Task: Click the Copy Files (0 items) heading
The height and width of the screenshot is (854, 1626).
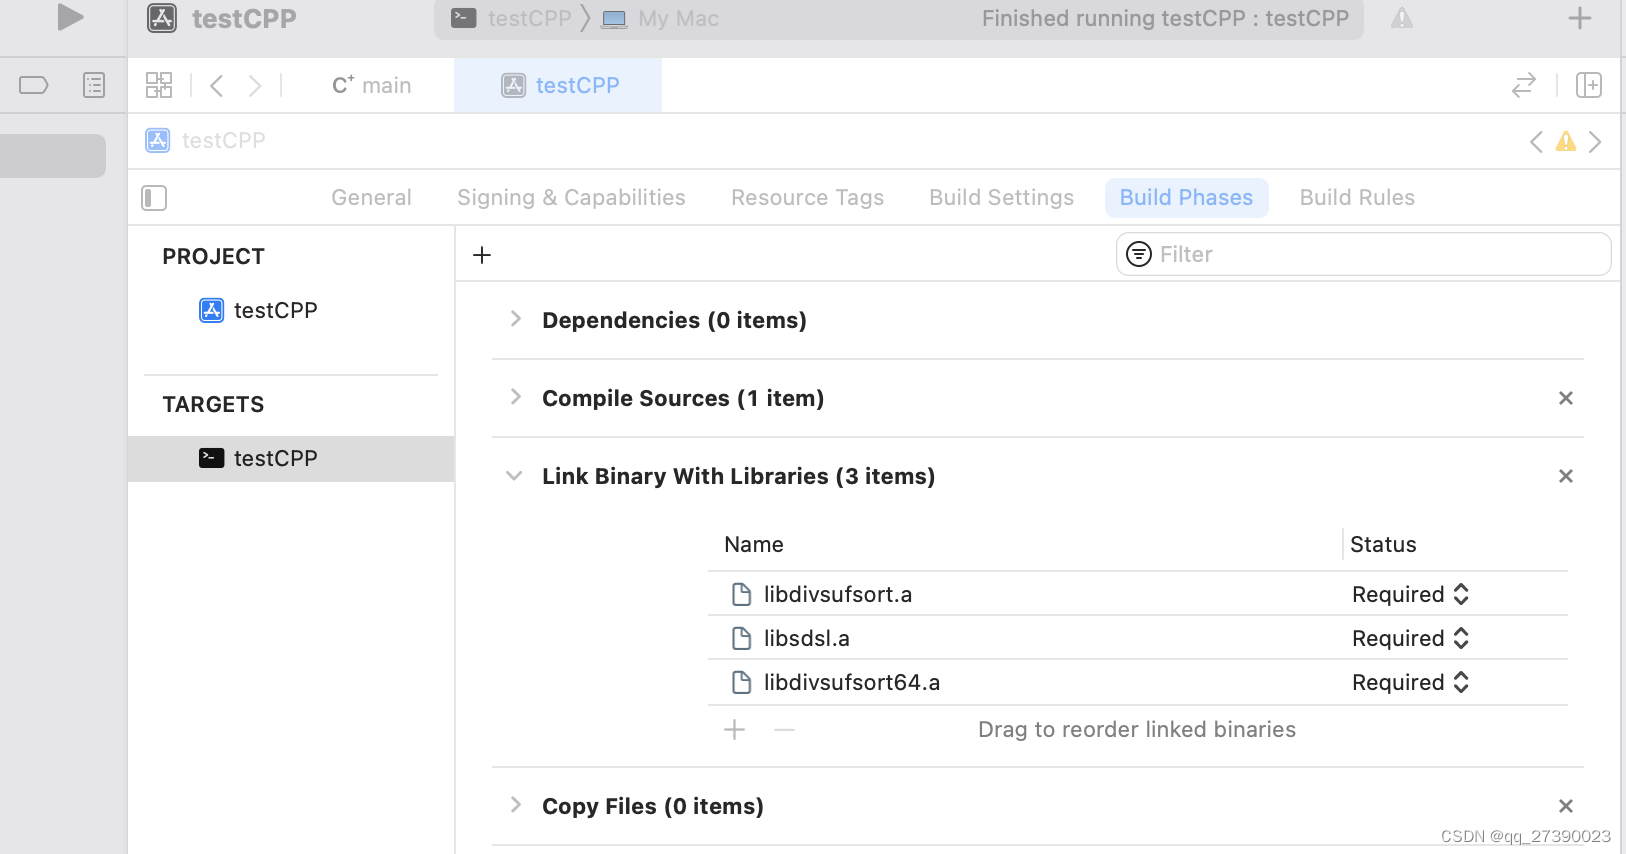Action: 653,806
